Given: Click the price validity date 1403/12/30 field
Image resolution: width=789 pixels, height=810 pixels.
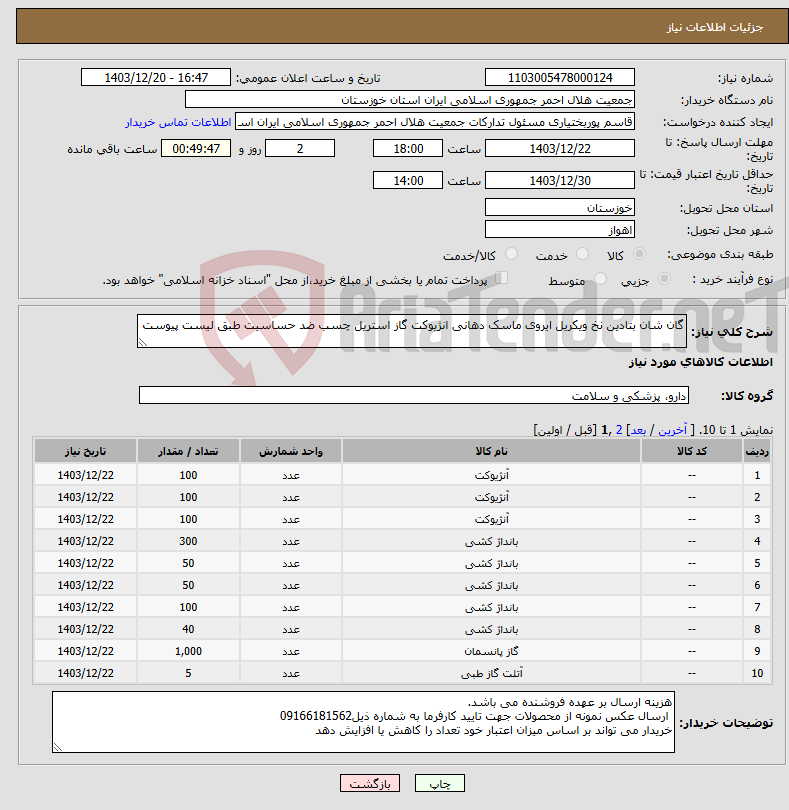Looking at the screenshot, I should click(x=560, y=181).
